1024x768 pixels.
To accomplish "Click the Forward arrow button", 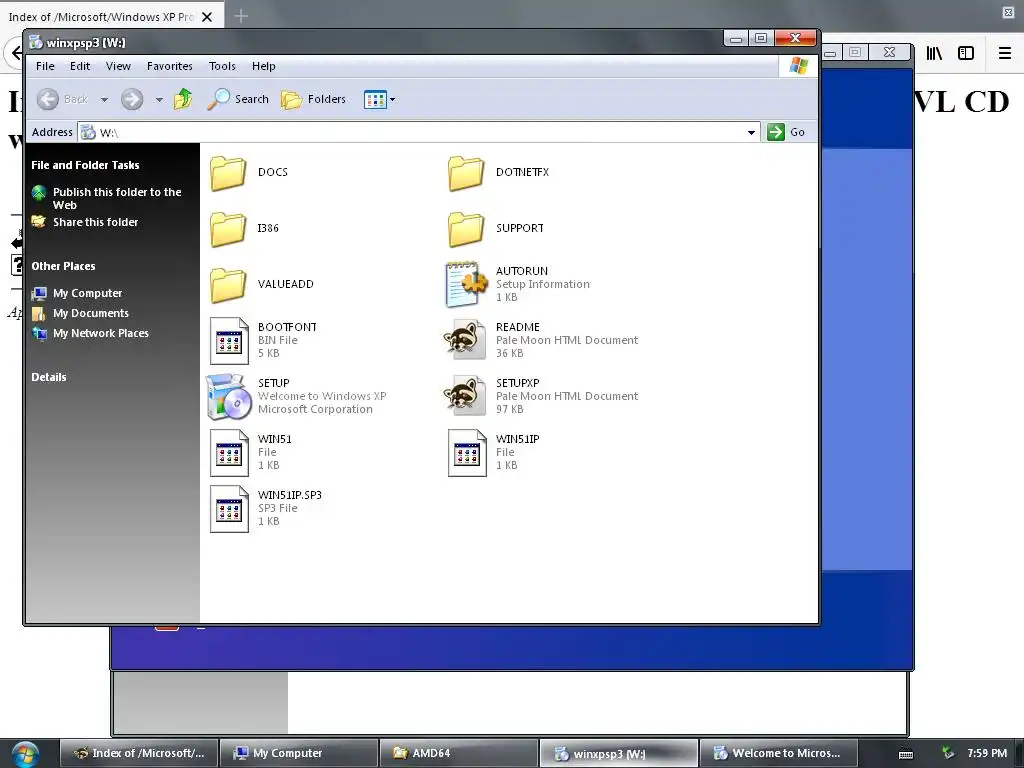I will coord(132,99).
